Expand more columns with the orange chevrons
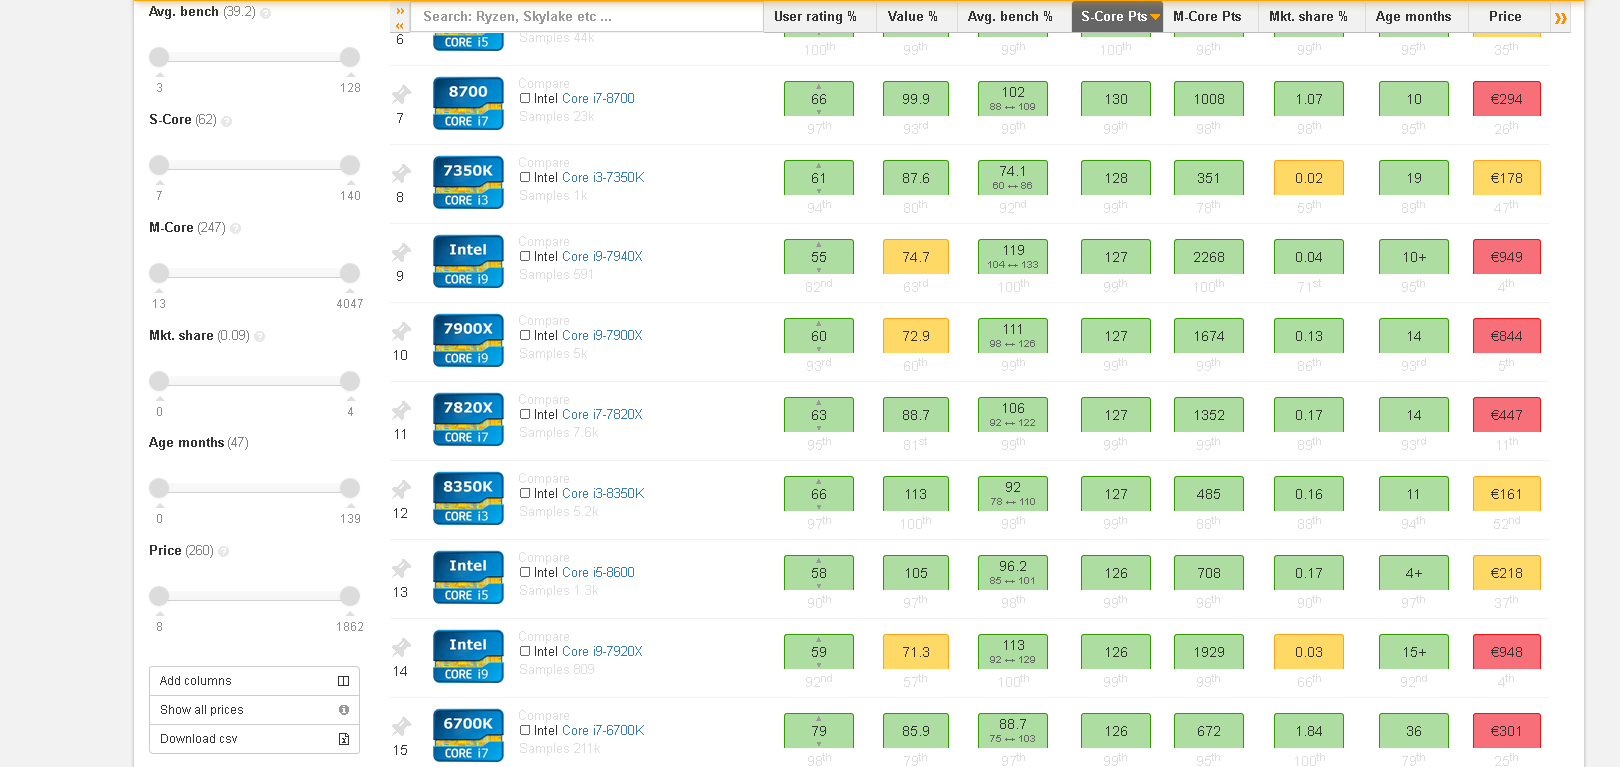1620x767 pixels. point(1560,17)
